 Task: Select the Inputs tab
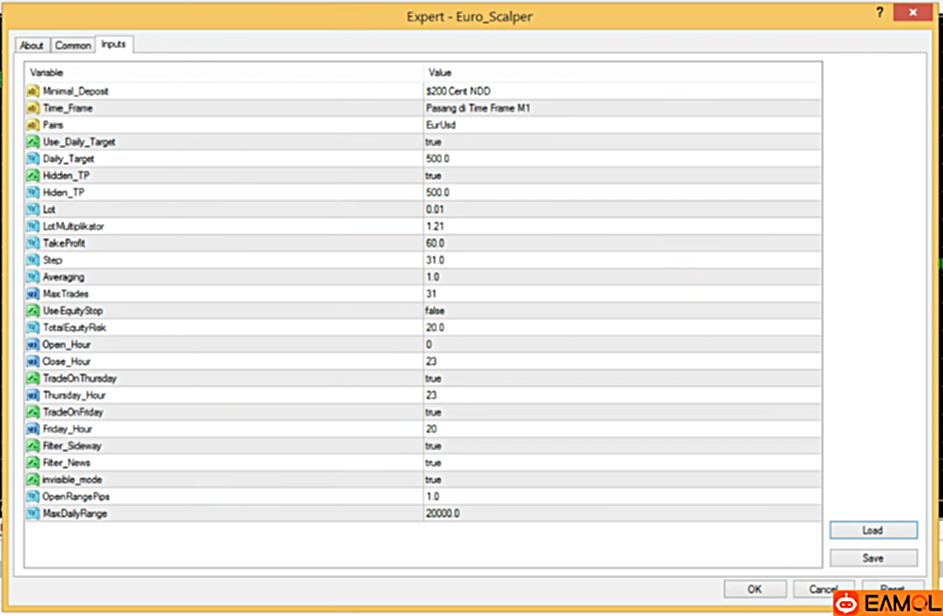pos(114,45)
